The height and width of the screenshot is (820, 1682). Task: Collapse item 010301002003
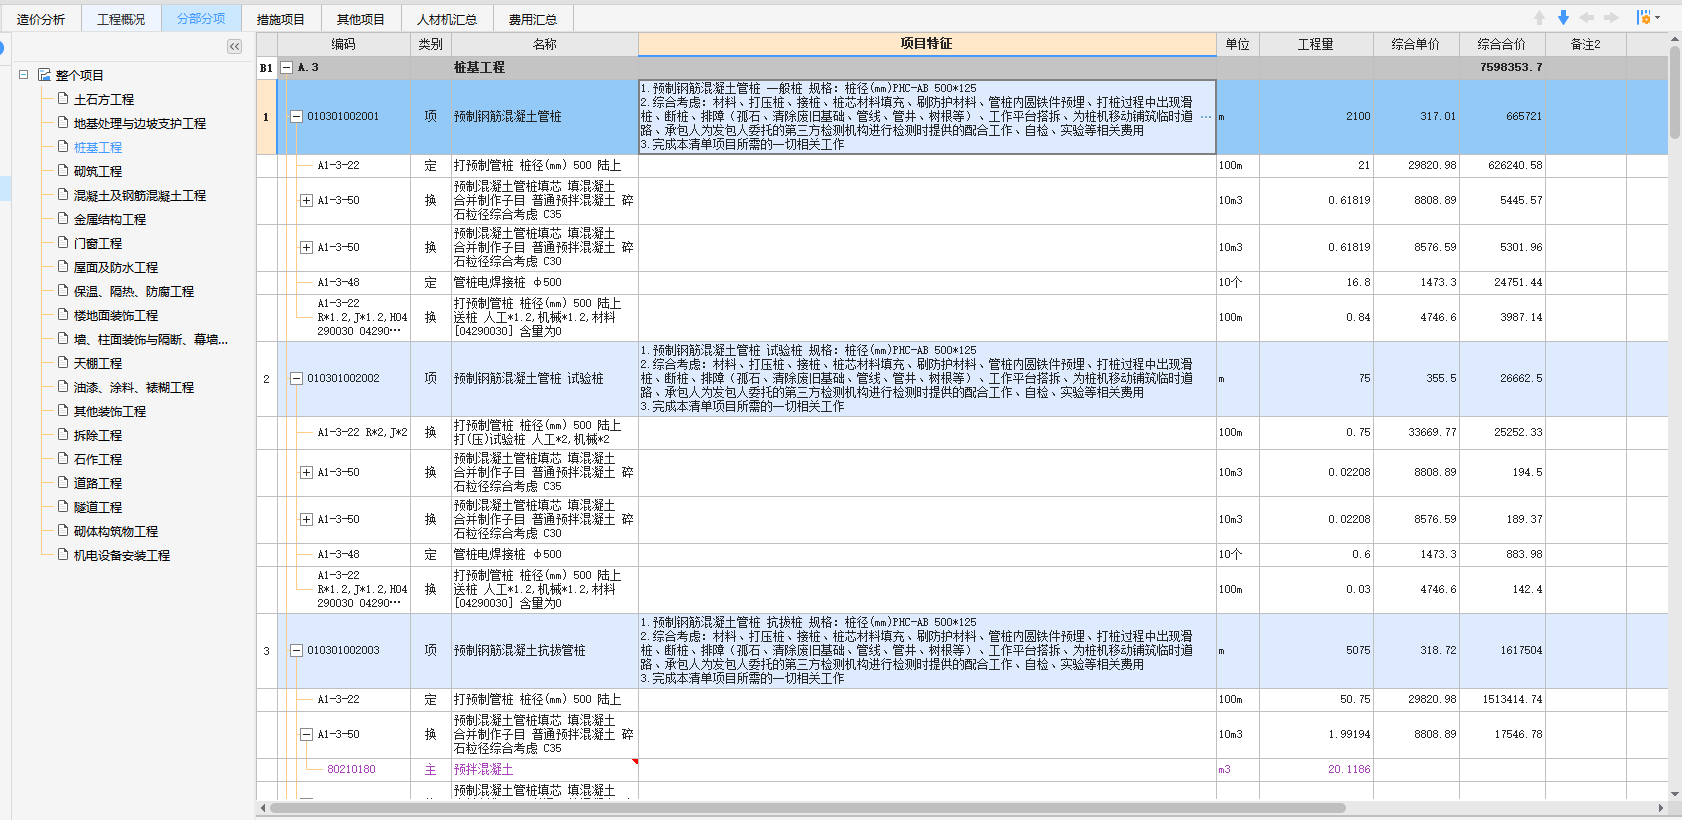[x=296, y=651]
